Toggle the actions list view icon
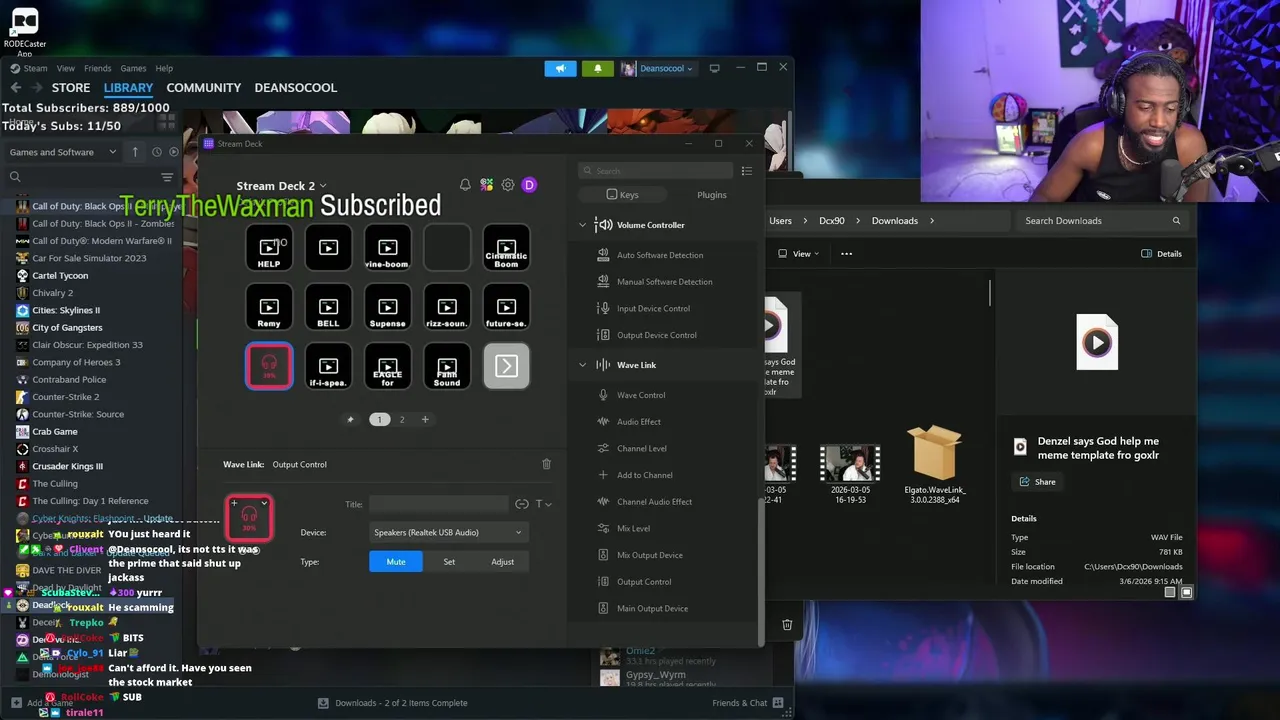 pos(746,171)
